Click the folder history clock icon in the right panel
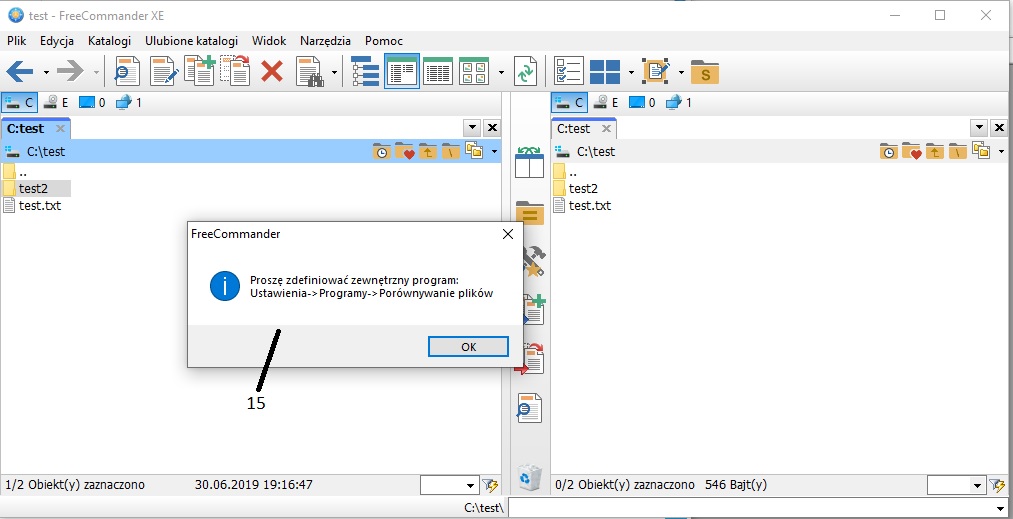The image size is (1013, 519). point(889,152)
